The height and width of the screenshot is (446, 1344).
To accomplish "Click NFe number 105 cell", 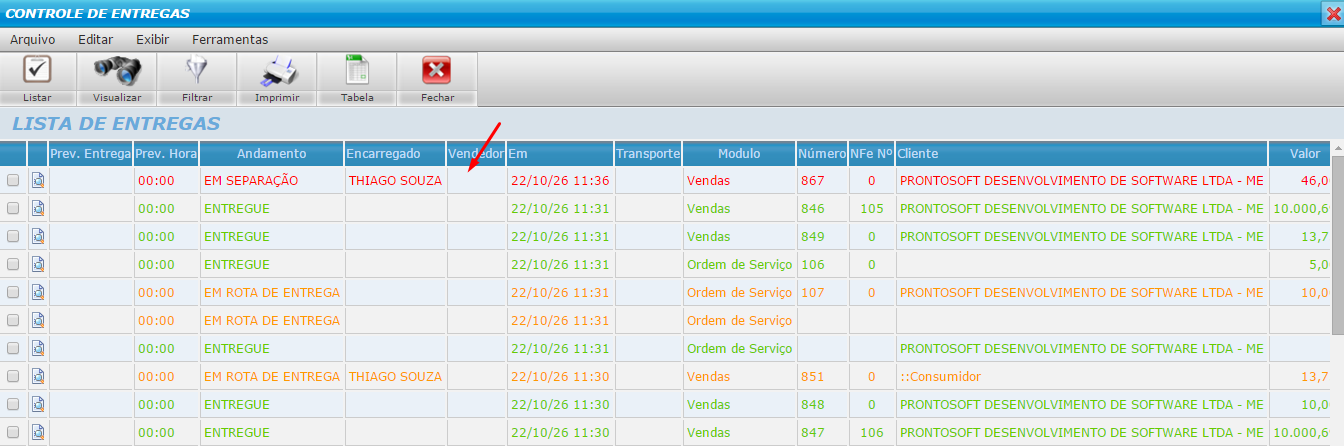I will pos(871,209).
